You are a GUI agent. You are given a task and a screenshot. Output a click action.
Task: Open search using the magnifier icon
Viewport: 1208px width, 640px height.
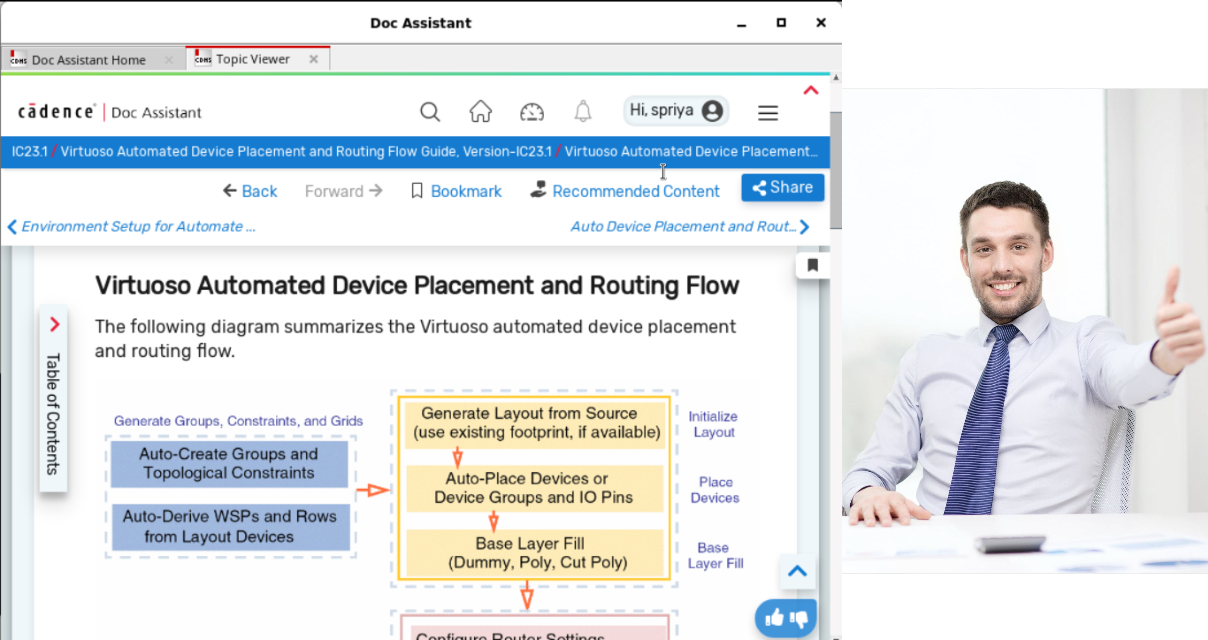point(430,111)
